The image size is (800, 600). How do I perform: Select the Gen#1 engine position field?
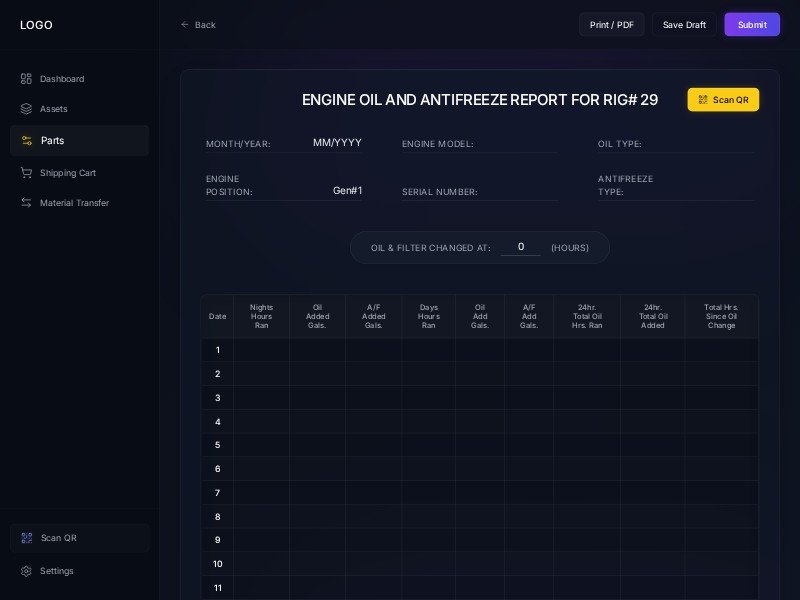pyautogui.click(x=347, y=191)
